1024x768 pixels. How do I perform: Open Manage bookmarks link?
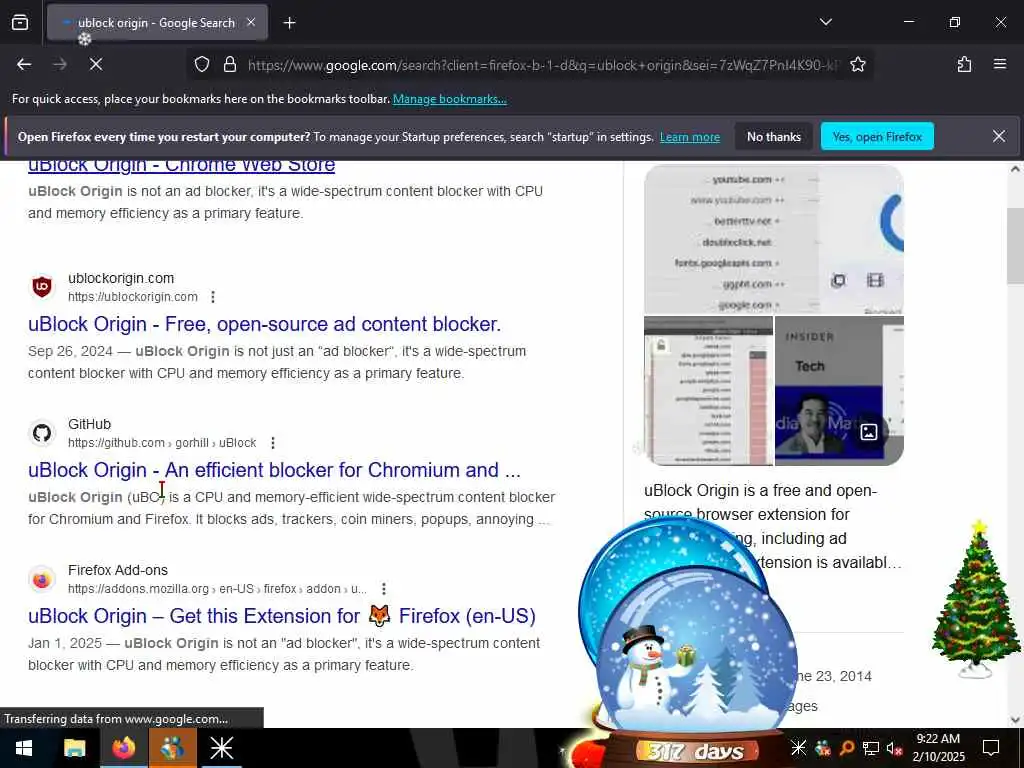[x=449, y=99]
